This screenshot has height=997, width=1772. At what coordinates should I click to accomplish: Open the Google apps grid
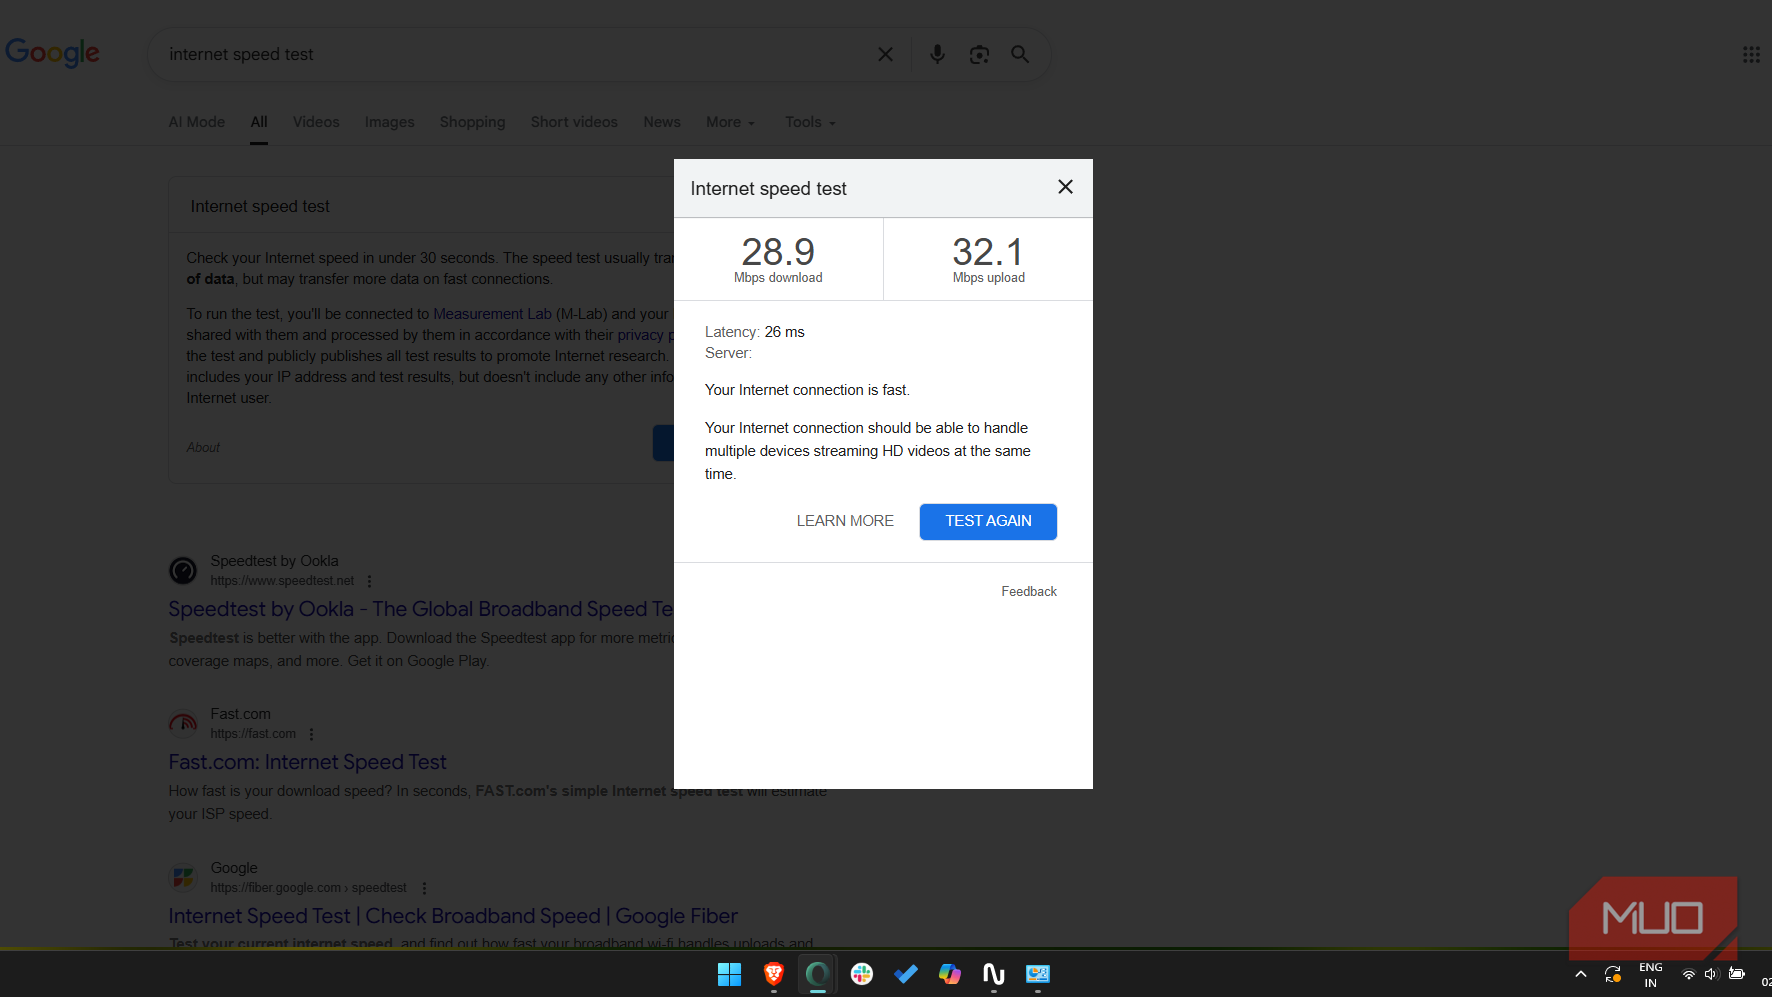click(1750, 55)
